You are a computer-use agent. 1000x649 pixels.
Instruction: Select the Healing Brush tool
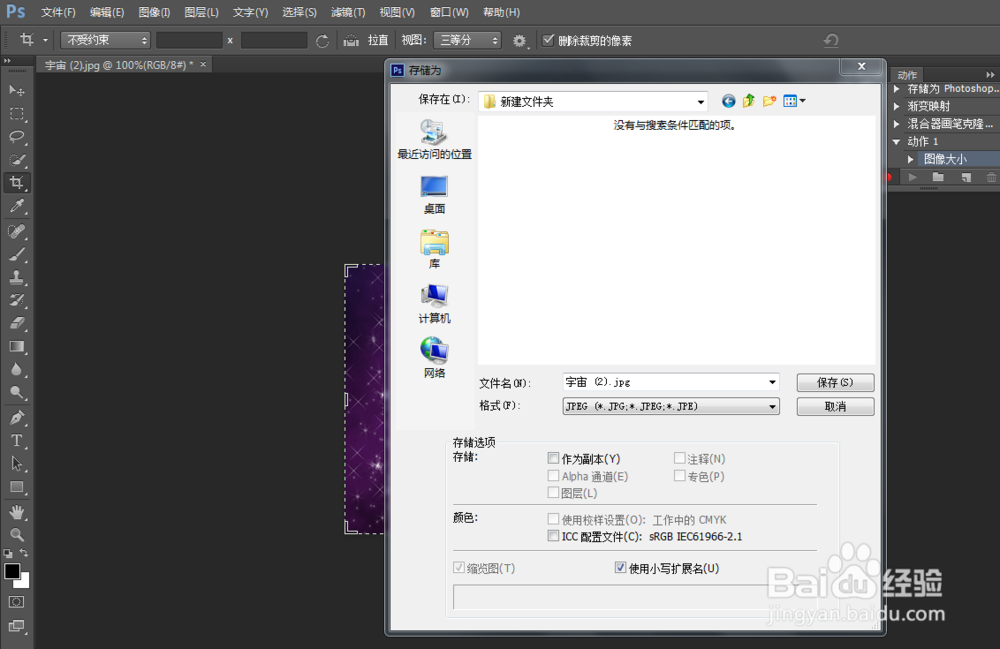tap(17, 231)
